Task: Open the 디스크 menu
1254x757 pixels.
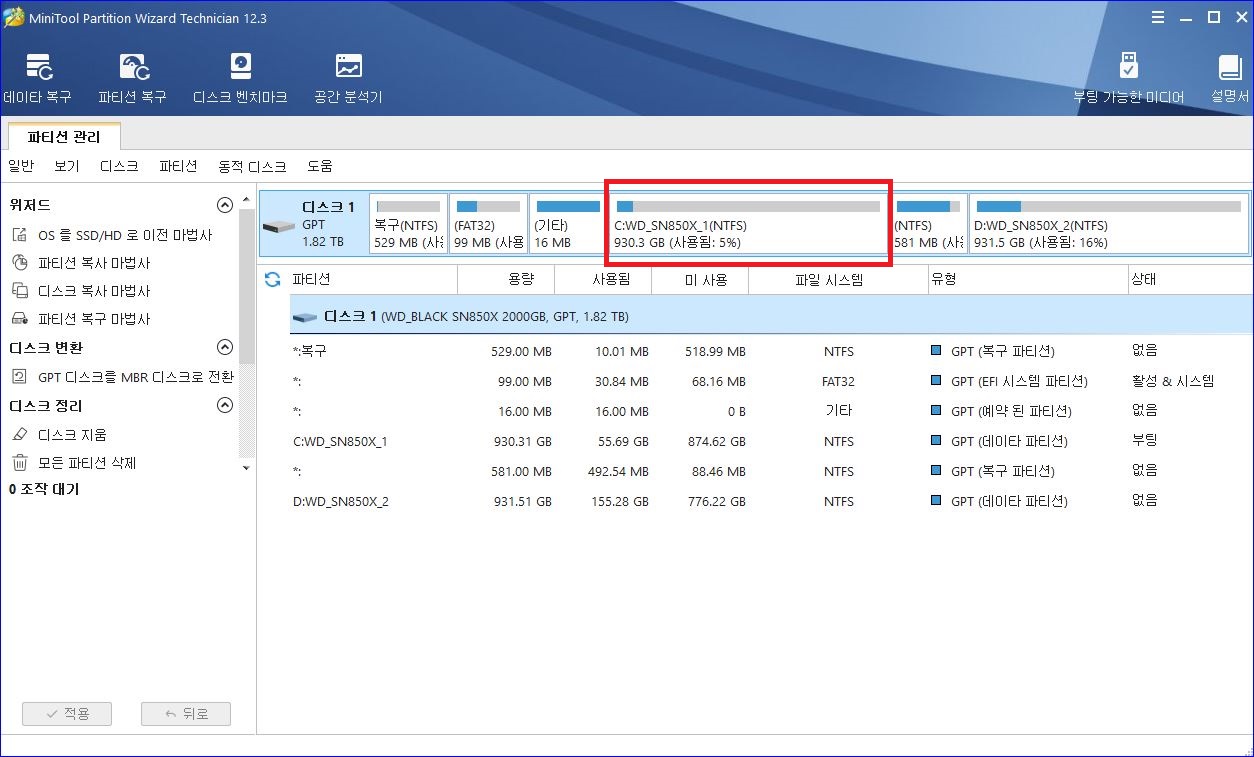Action: [x=120, y=166]
